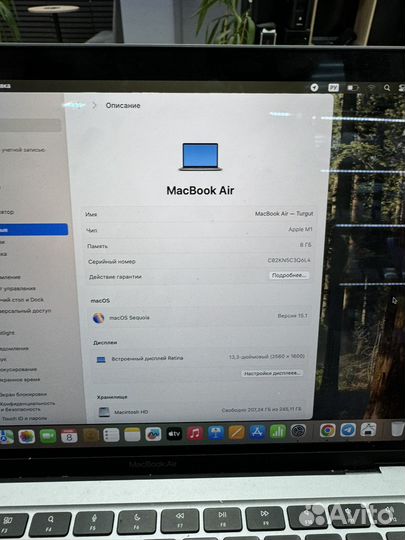Click the Версия 15.1 text
The width and height of the screenshot is (405, 540).
292,315
